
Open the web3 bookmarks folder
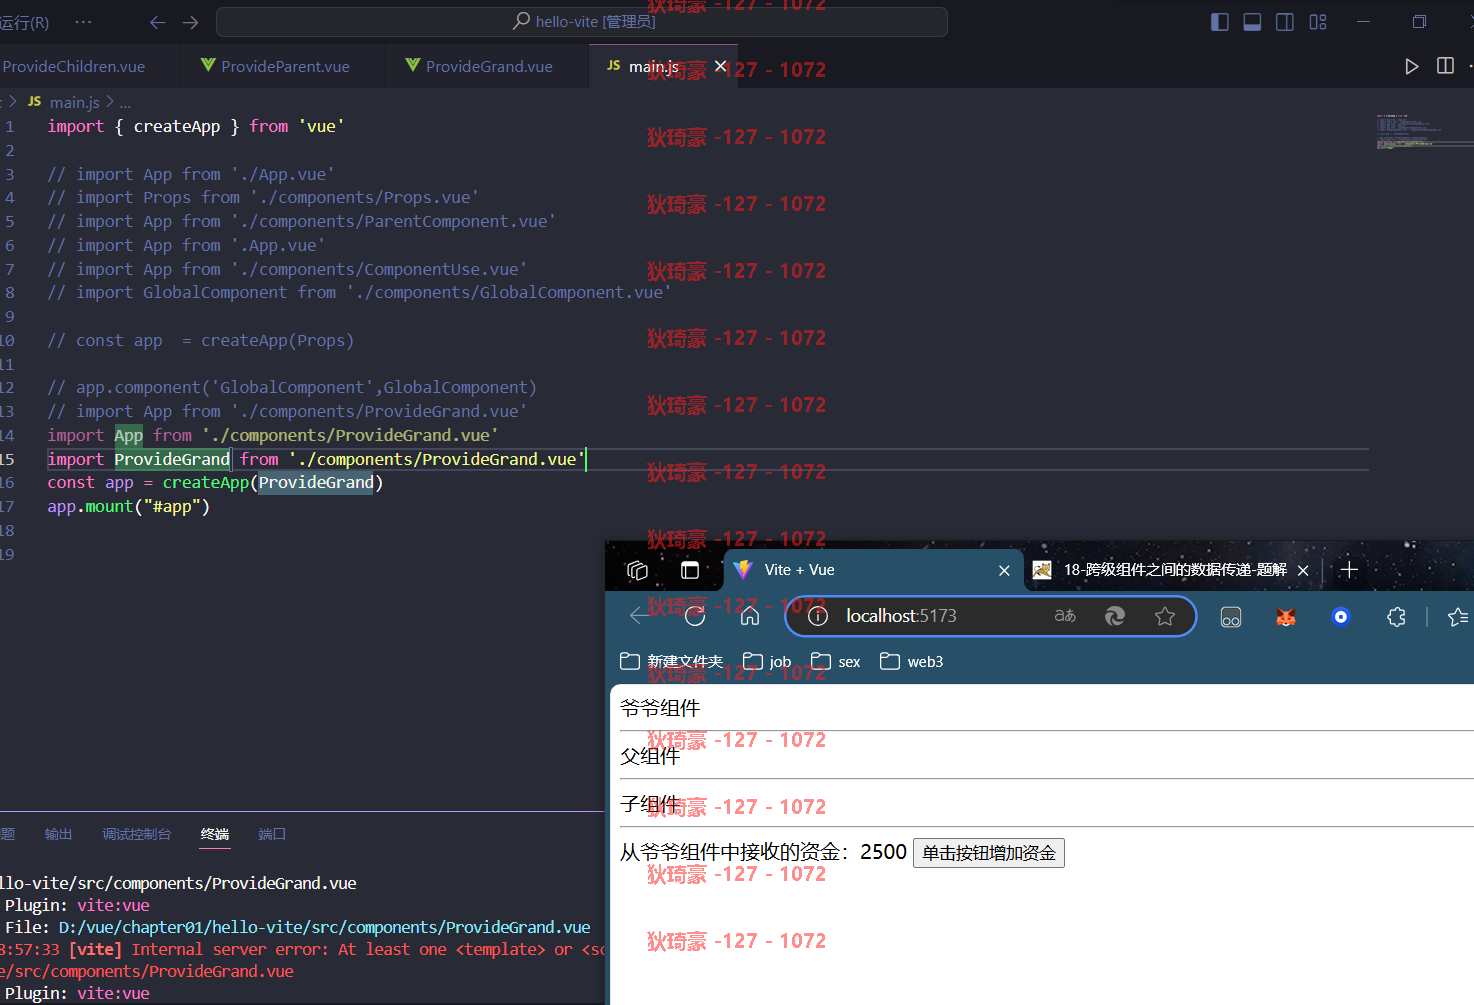coord(911,661)
